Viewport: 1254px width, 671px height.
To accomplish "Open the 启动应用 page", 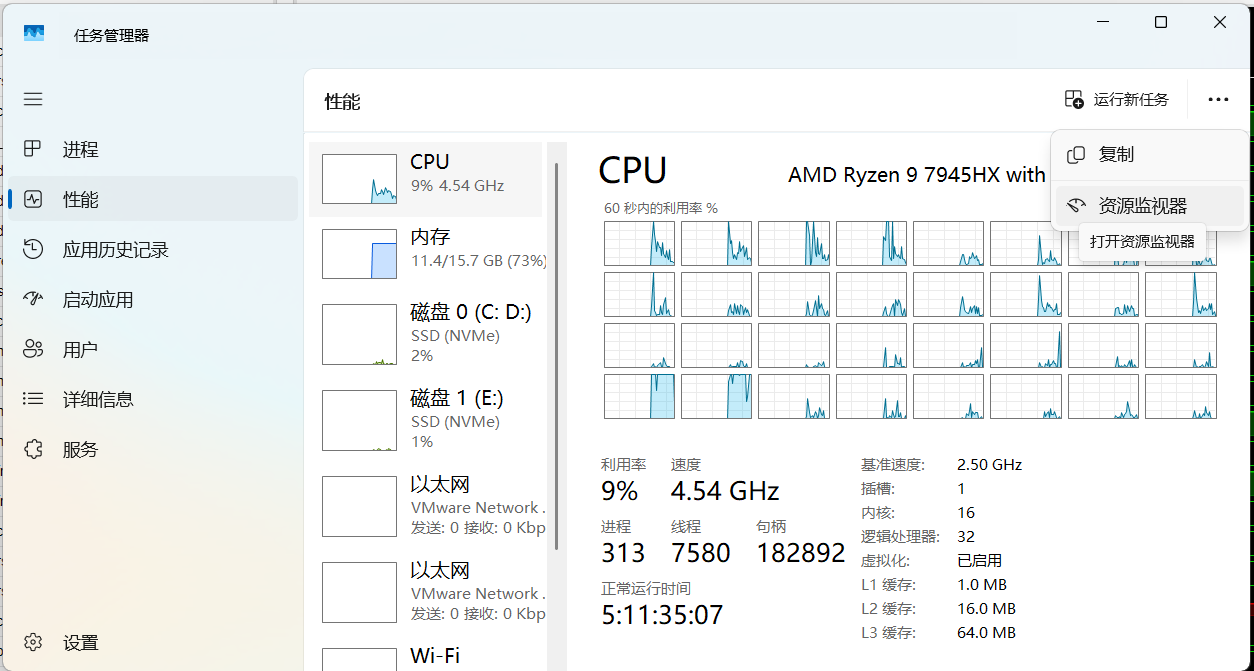I will [x=153, y=299].
